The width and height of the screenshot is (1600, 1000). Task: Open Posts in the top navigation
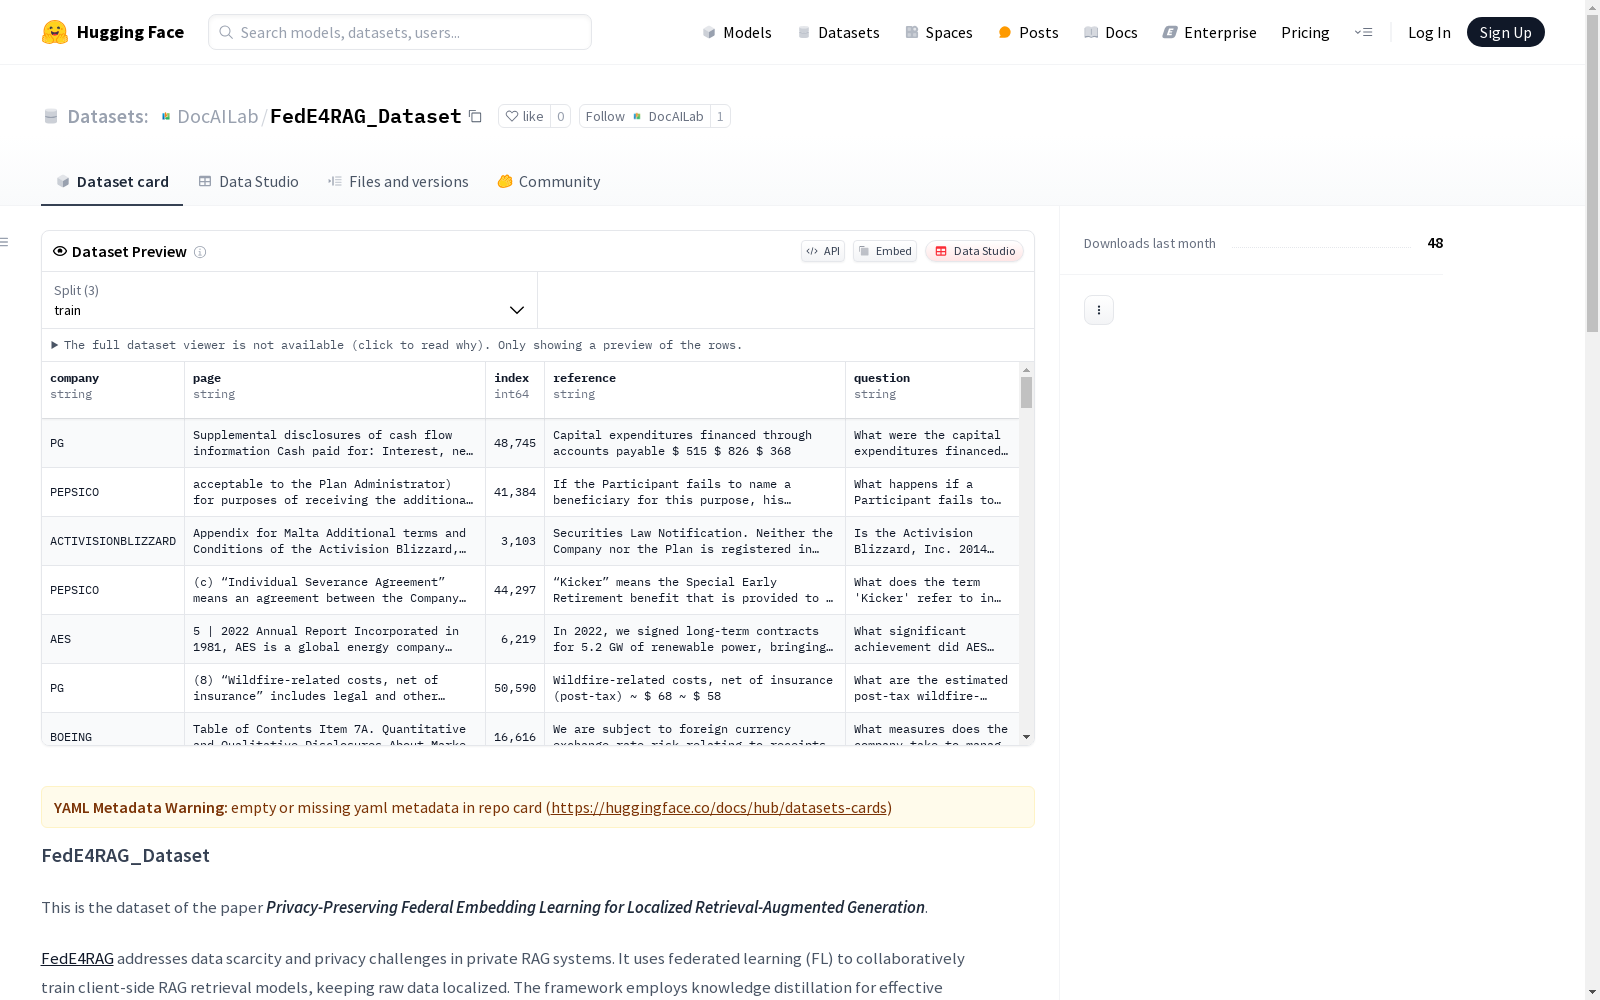[1028, 33]
